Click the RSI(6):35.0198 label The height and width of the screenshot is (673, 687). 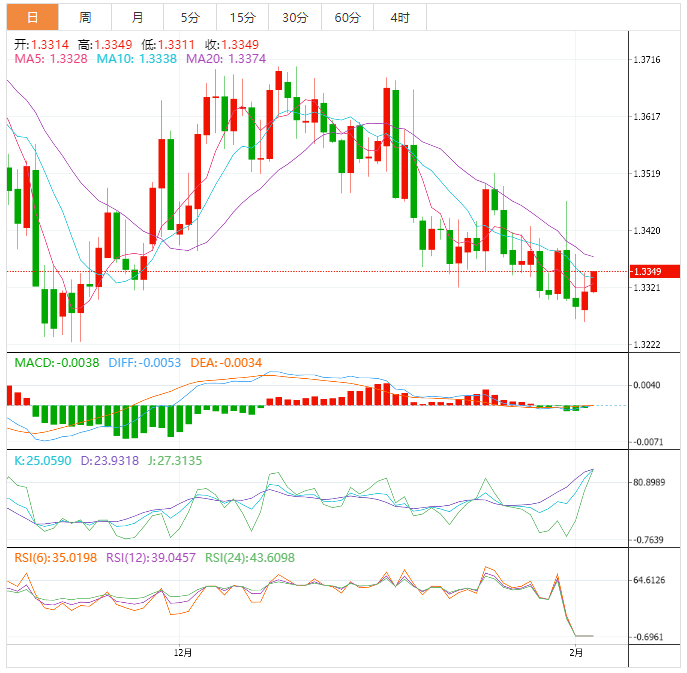click(x=56, y=558)
